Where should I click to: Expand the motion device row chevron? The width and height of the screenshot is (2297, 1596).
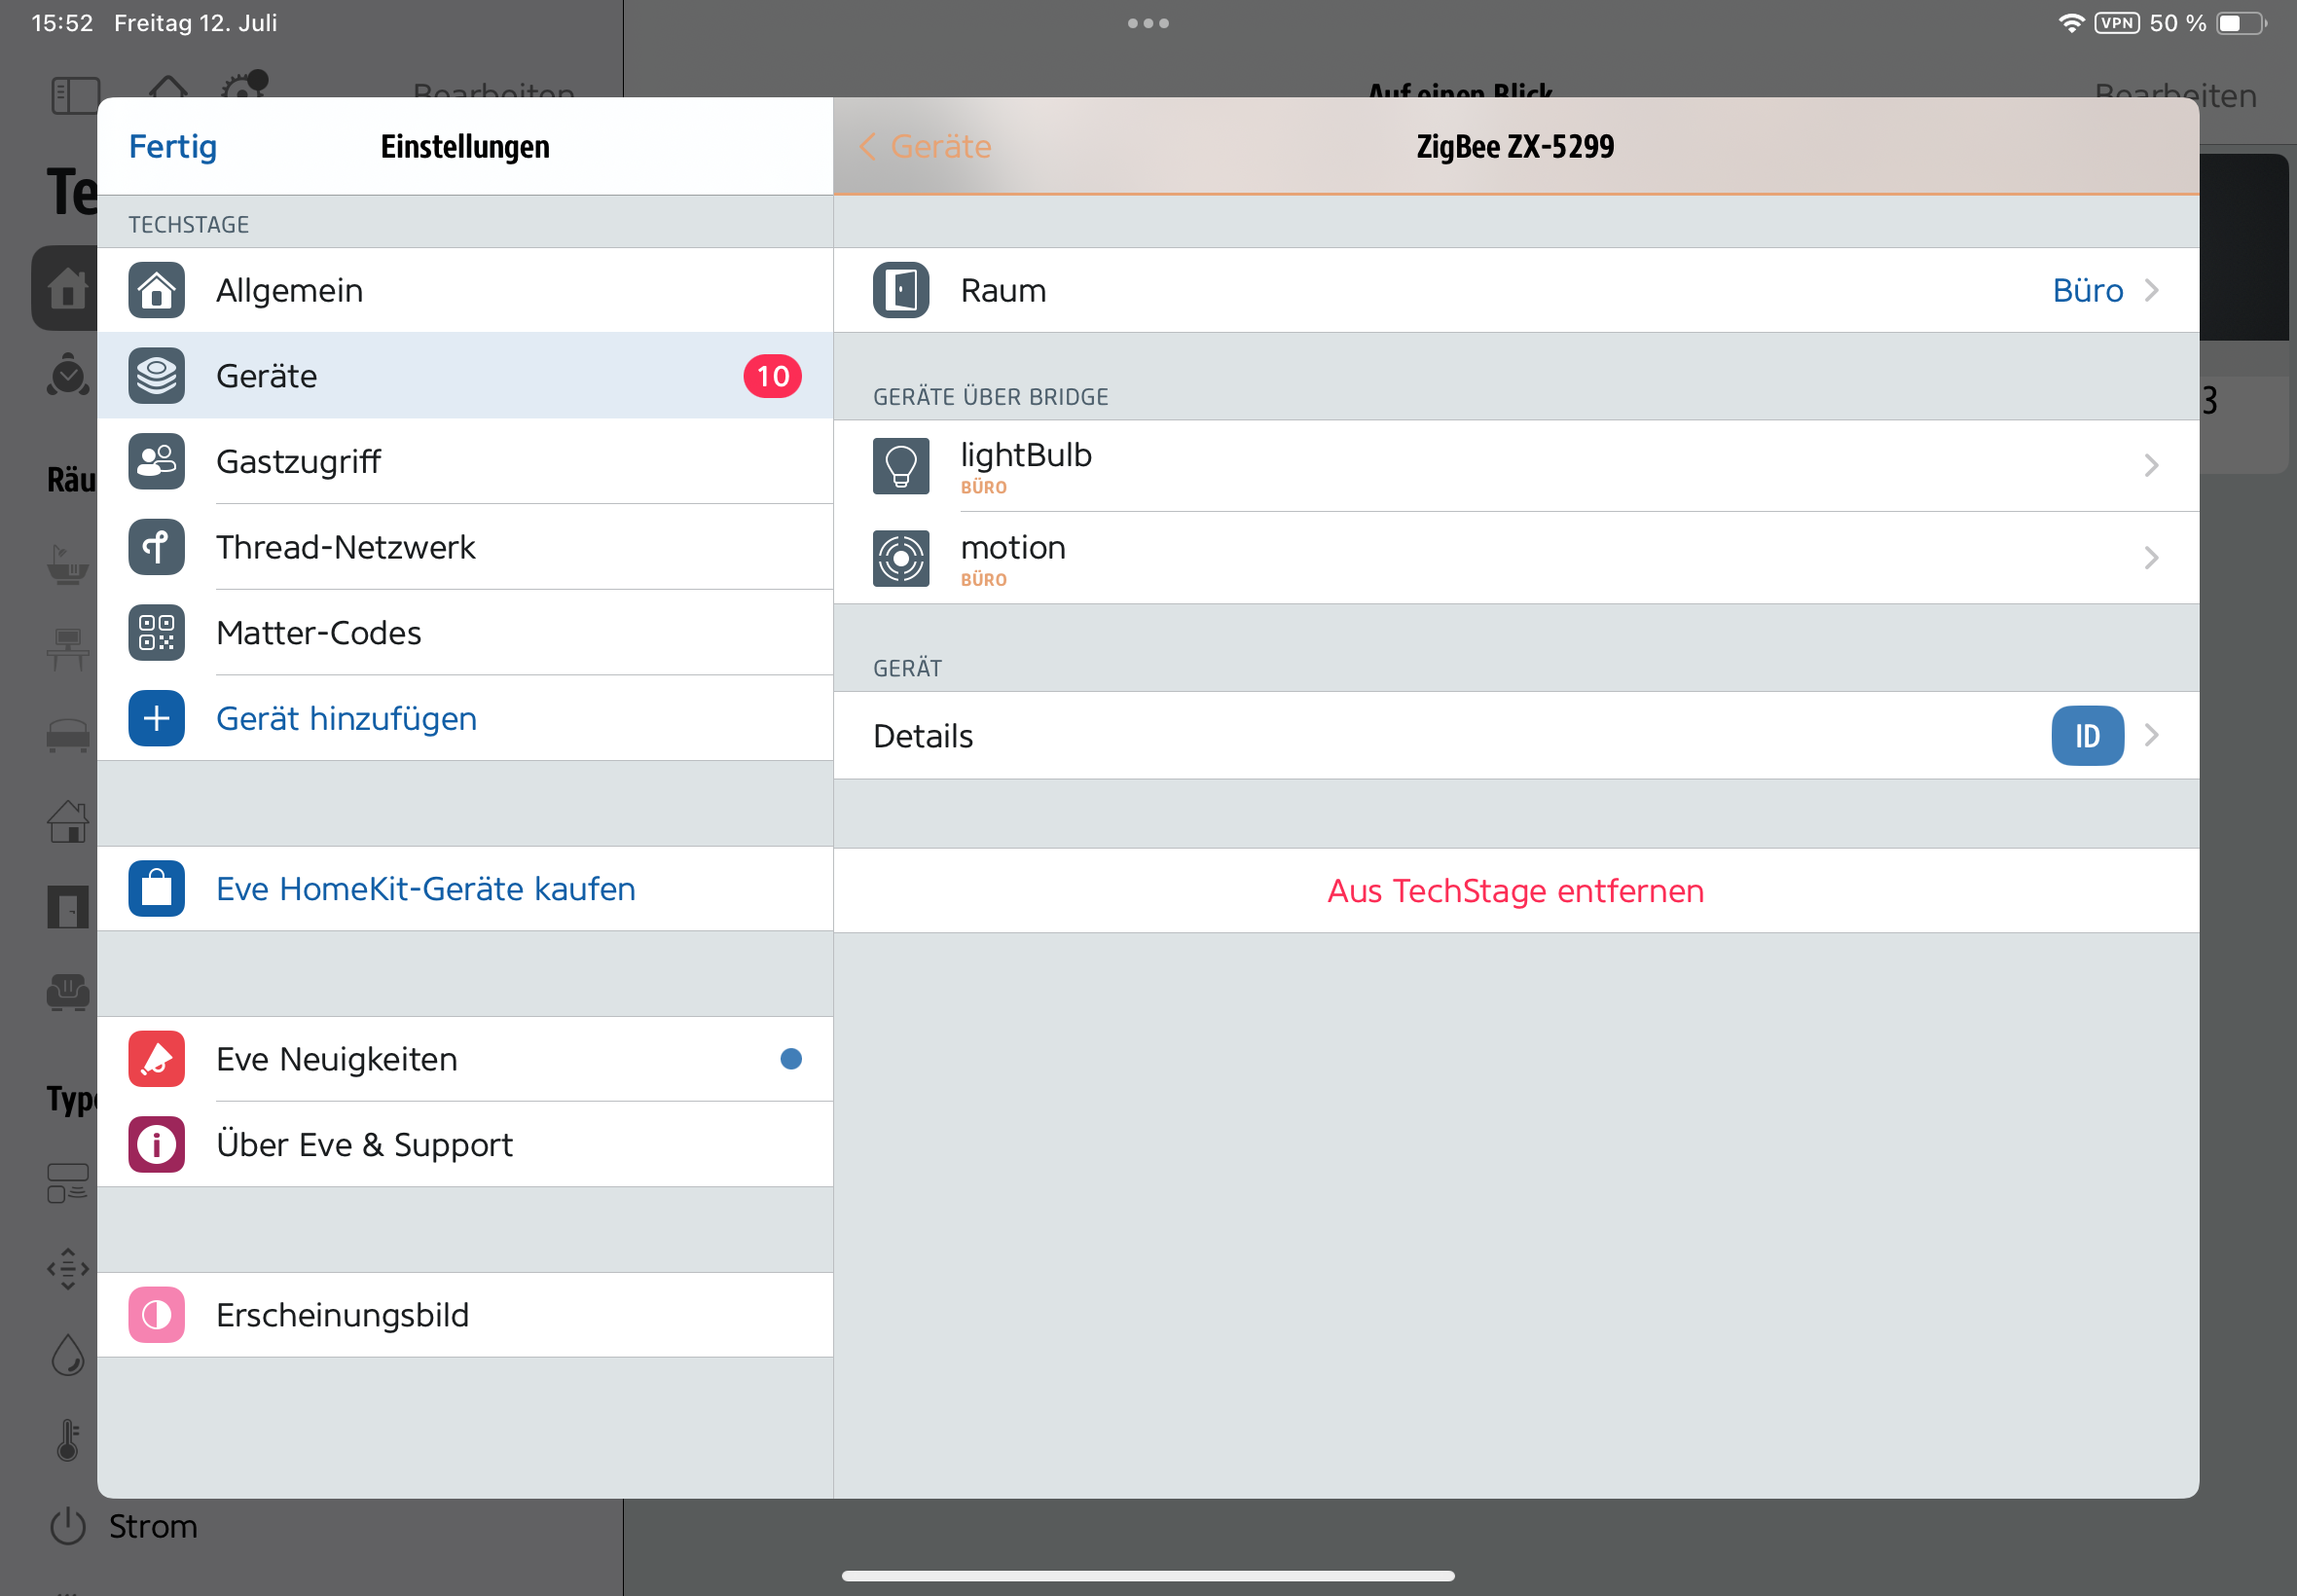(x=2151, y=557)
